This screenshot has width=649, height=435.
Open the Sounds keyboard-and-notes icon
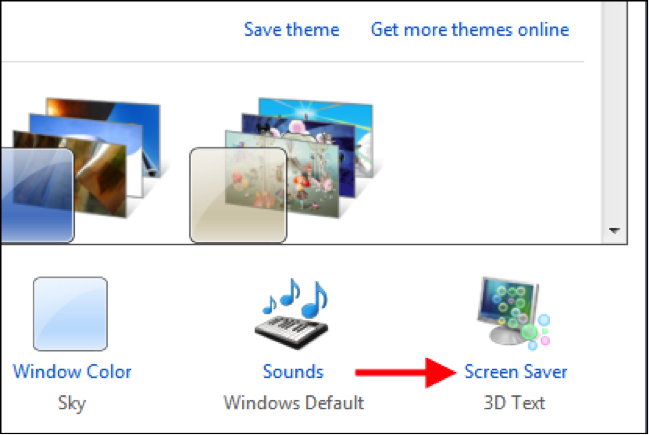tap(293, 314)
